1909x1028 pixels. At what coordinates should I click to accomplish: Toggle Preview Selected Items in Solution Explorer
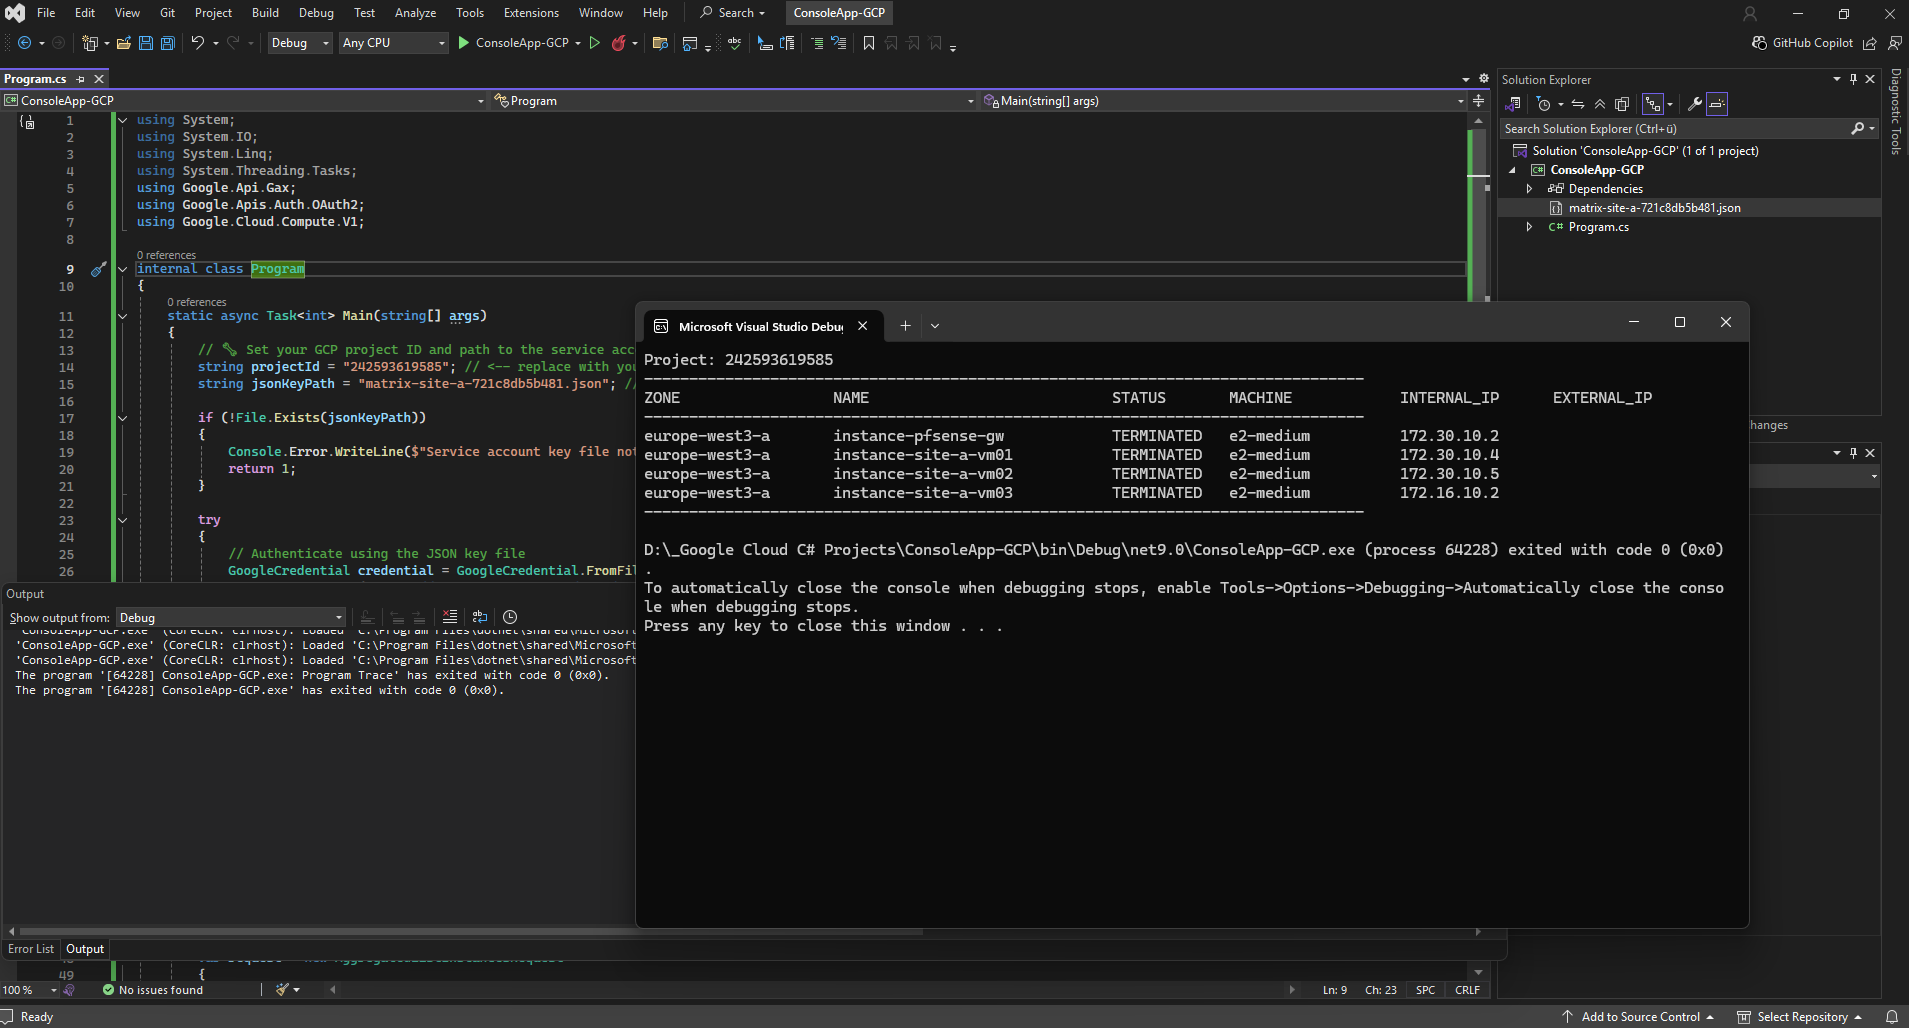[x=1717, y=104]
